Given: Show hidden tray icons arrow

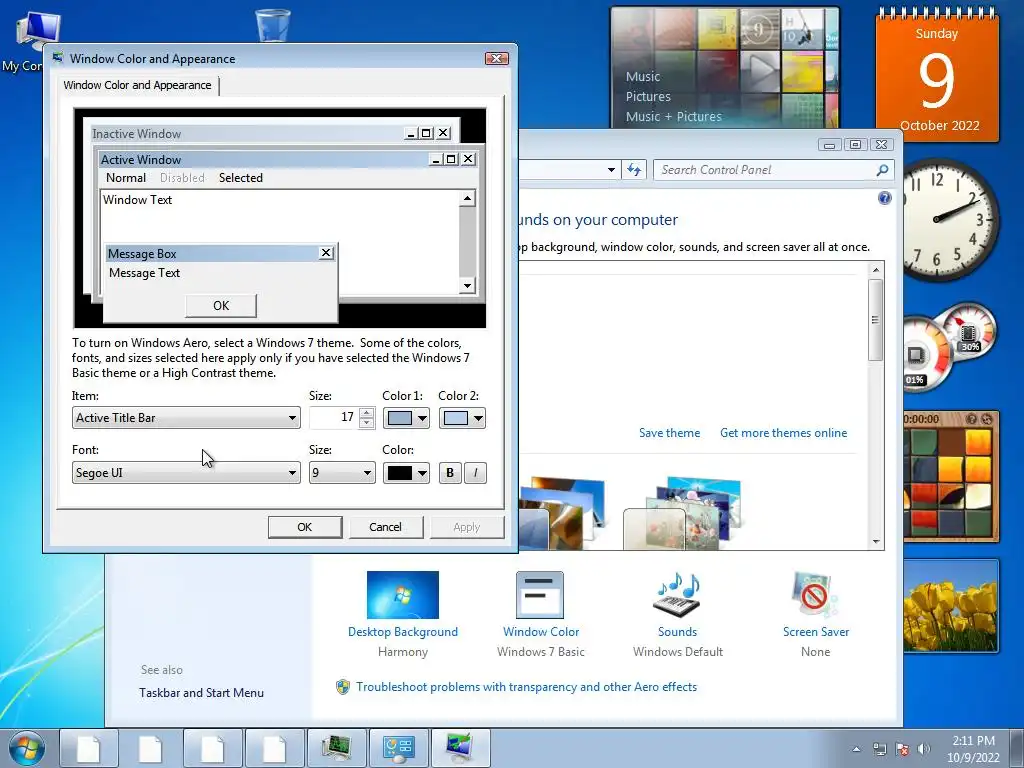Looking at the screenshot, I should tap(856, 749).
